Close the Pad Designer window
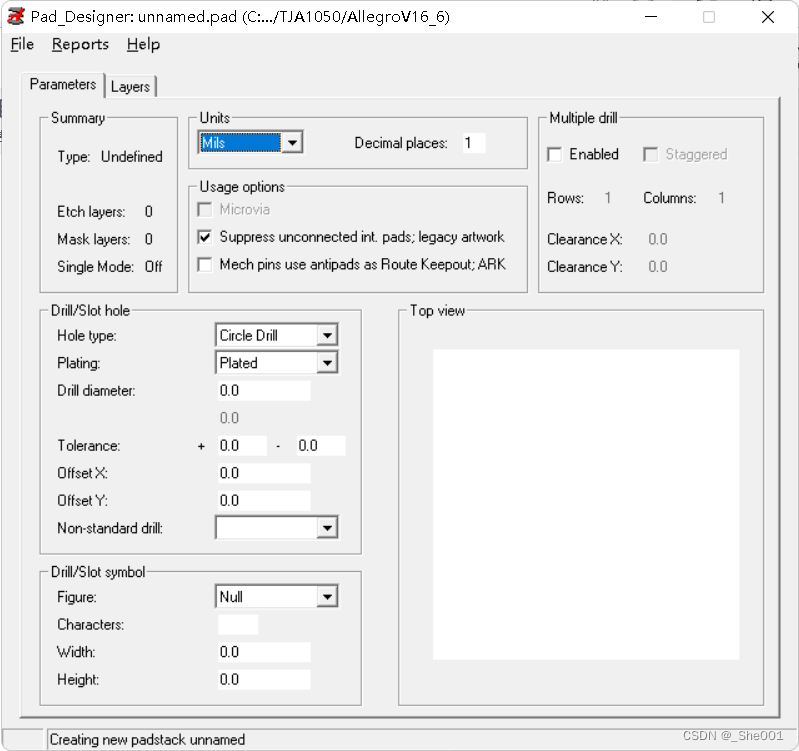 [x=768, y=17]
